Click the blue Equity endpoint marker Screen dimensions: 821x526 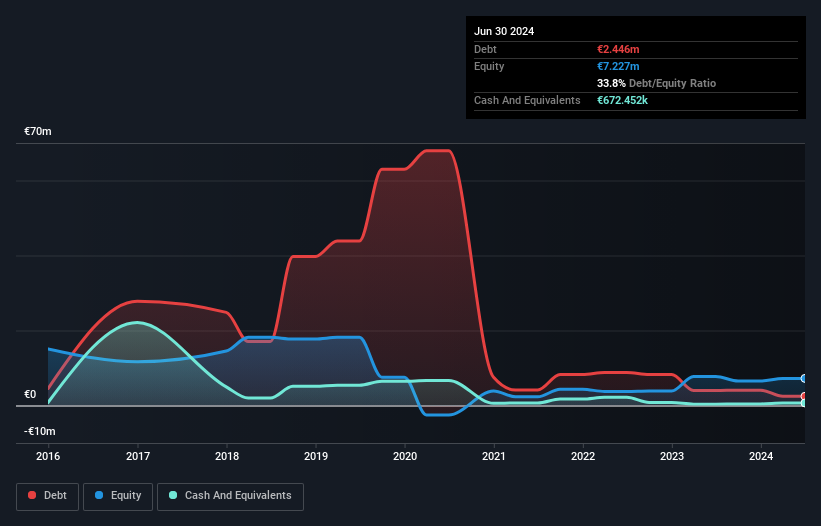[804, 378]
